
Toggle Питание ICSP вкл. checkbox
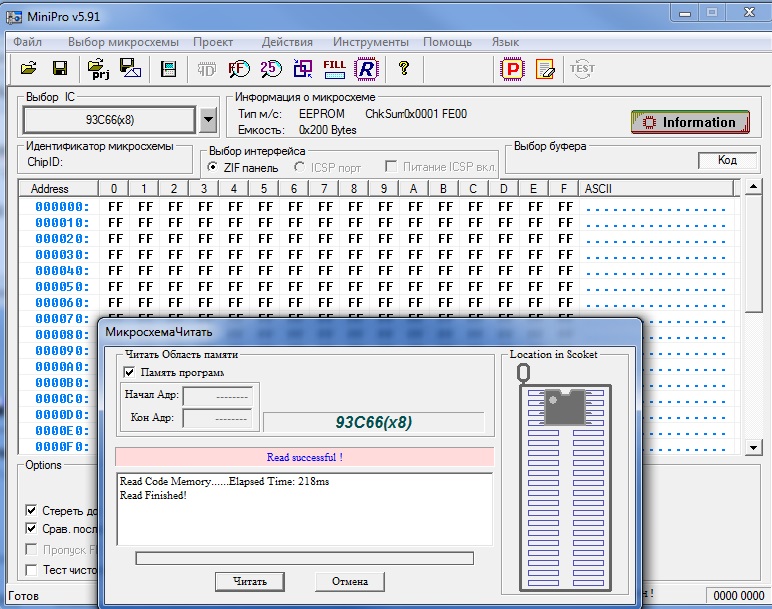[x=391, y=166]
